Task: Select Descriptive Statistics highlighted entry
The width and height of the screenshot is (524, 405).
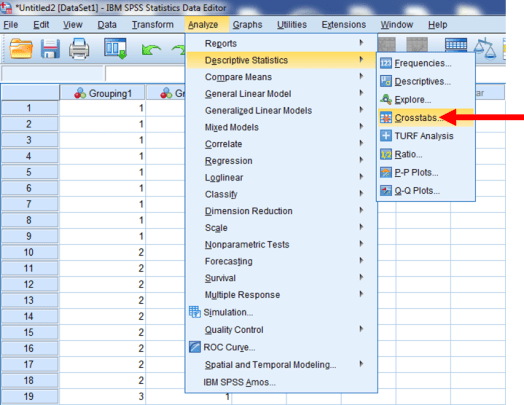Action: pos(281,60)
